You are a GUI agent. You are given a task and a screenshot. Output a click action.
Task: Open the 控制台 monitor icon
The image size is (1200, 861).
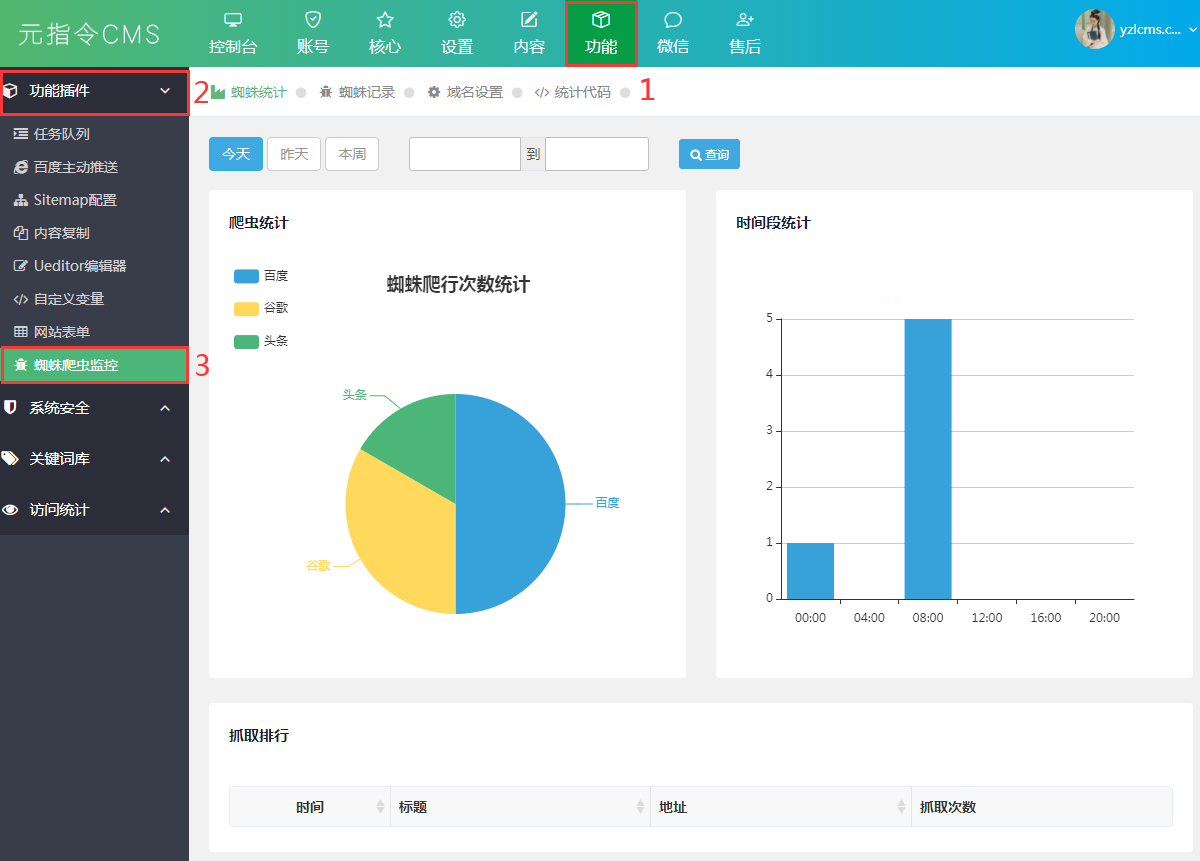click(233, 20)
